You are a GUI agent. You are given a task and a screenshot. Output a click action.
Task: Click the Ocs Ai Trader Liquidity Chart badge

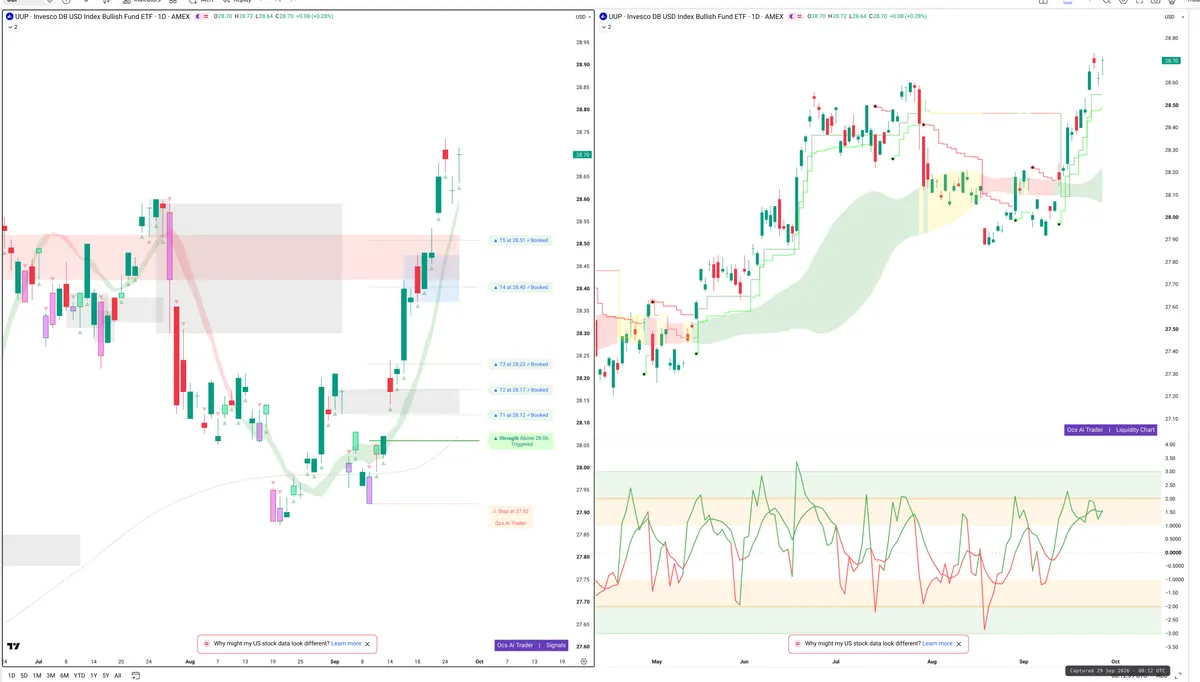[x=1112, y=430]
